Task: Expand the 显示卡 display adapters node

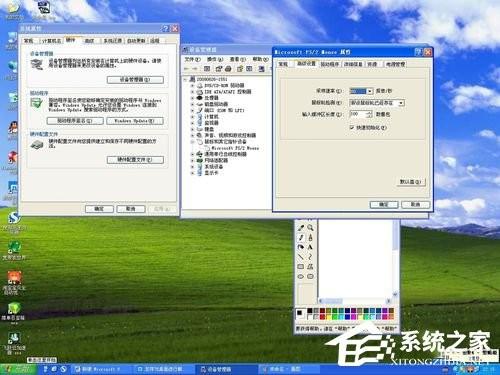Action: pyautogui.click(x=192, y=173)
